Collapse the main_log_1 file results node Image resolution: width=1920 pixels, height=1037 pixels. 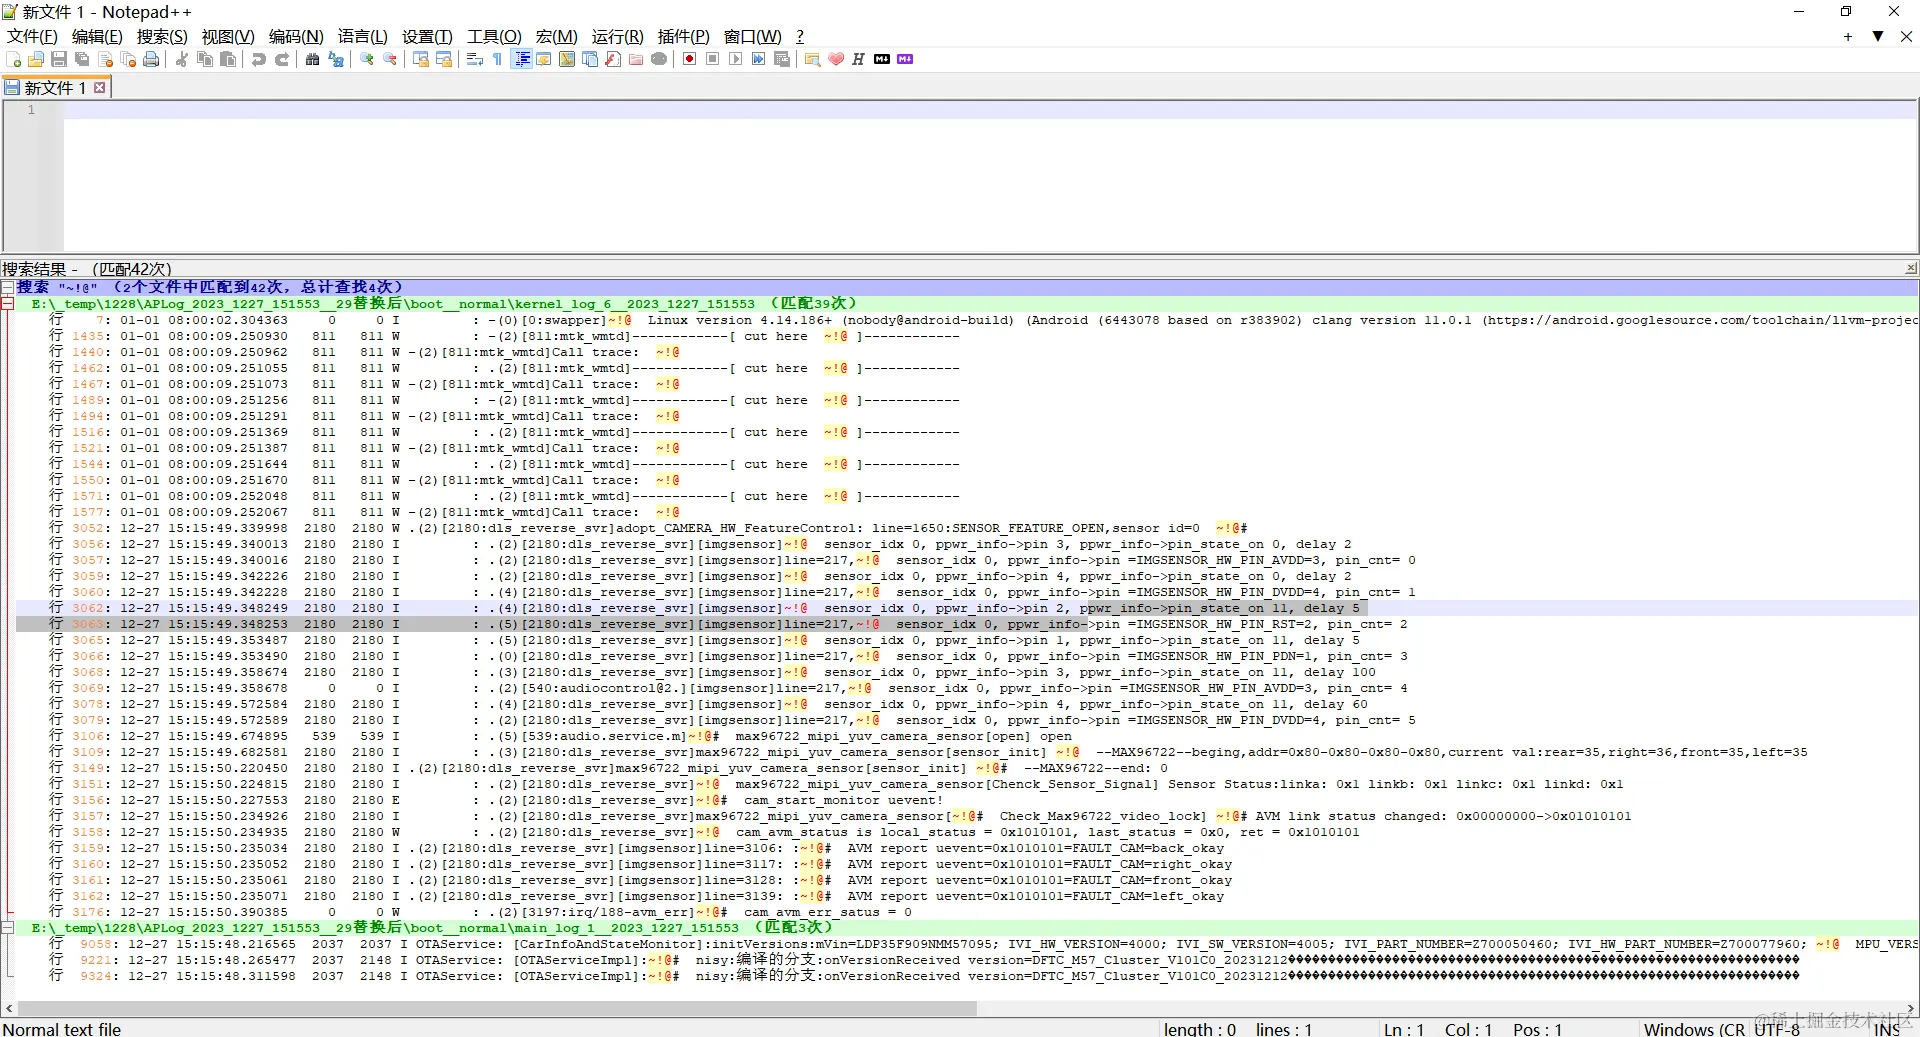[x=7, y=927]
